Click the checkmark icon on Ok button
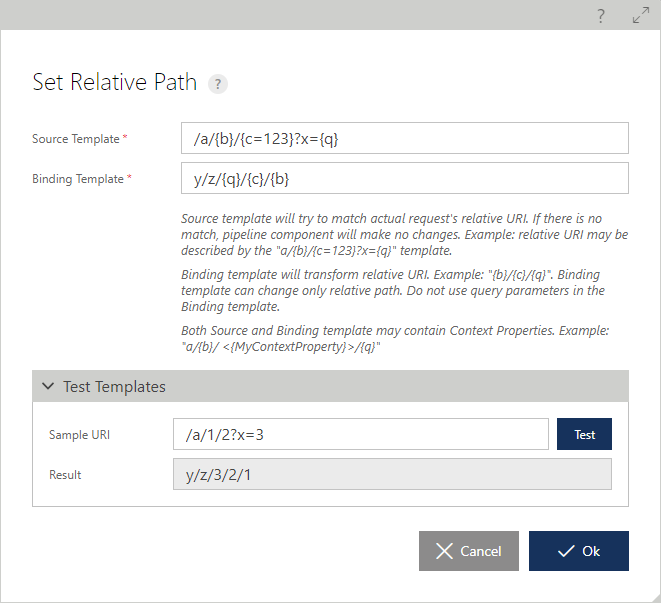 pos(566,551)
